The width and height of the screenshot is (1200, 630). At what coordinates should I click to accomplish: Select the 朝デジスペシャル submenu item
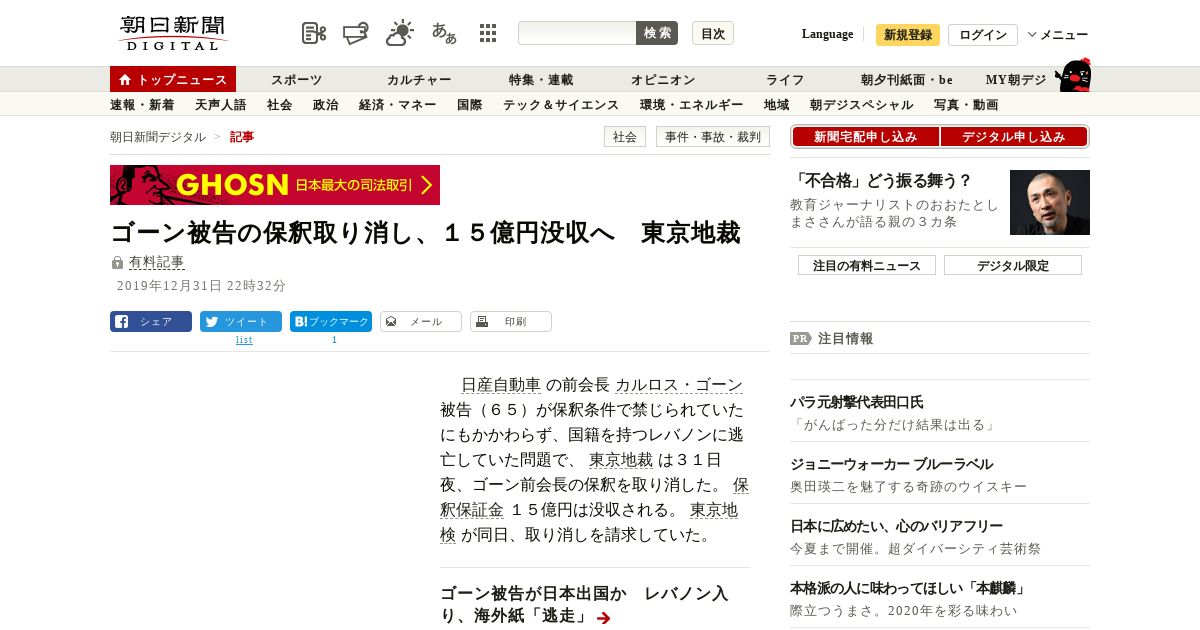(861, 105)
